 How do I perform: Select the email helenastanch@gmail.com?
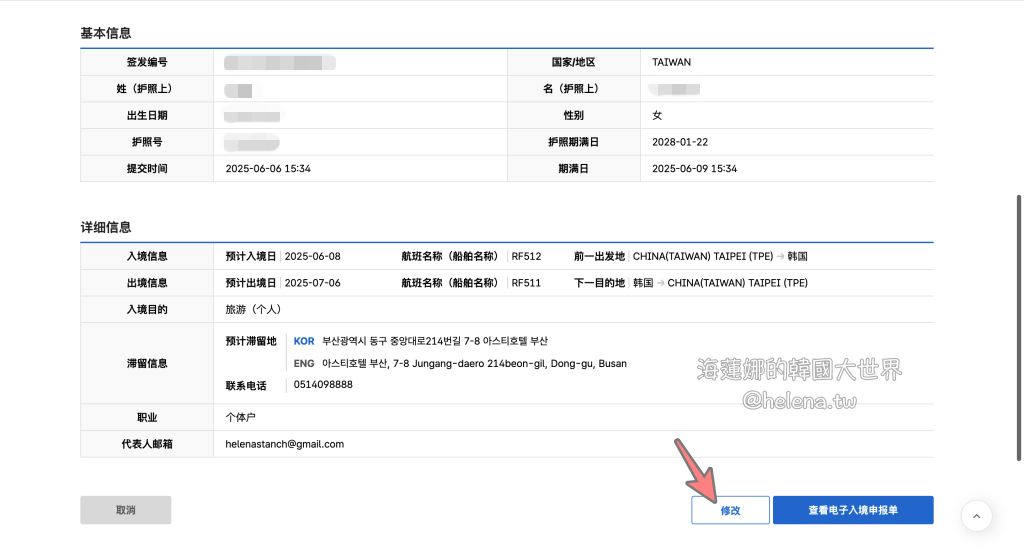(x=285, y=444)
